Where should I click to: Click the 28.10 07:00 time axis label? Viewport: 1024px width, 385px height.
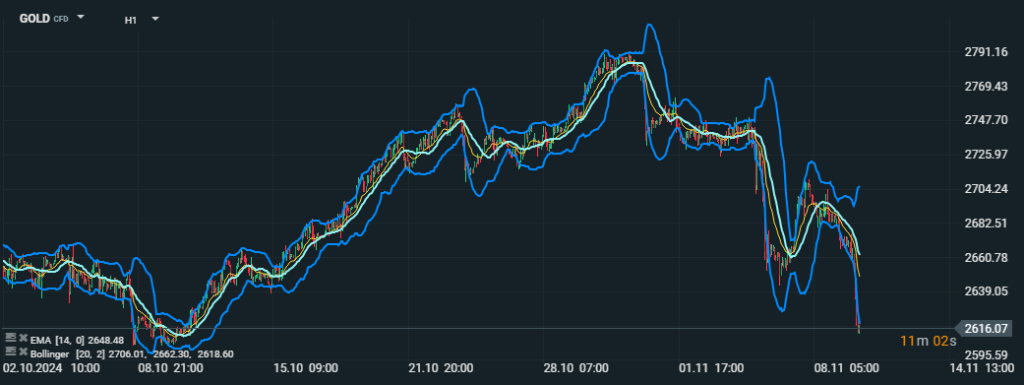point(575,368)
